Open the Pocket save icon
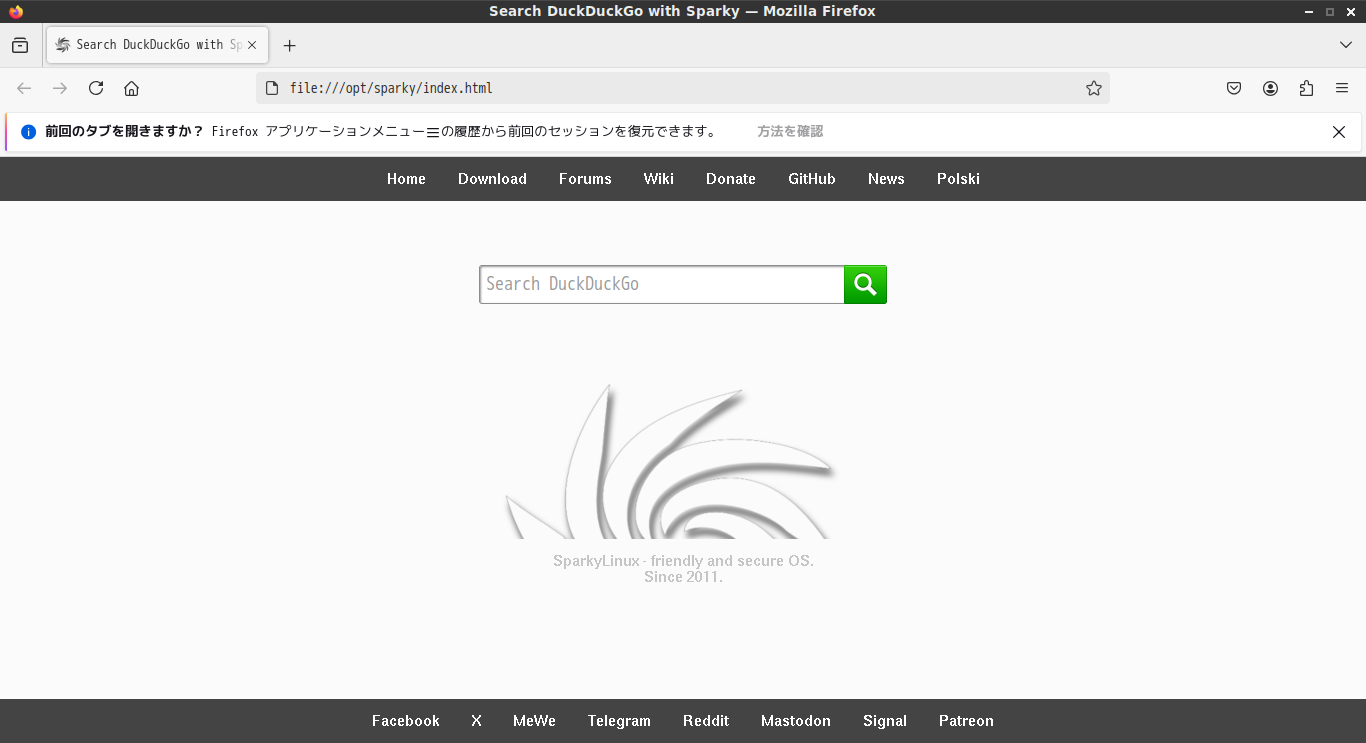Image resolution: width=1366 pixels, height=743 pixels. [1234, 88]
